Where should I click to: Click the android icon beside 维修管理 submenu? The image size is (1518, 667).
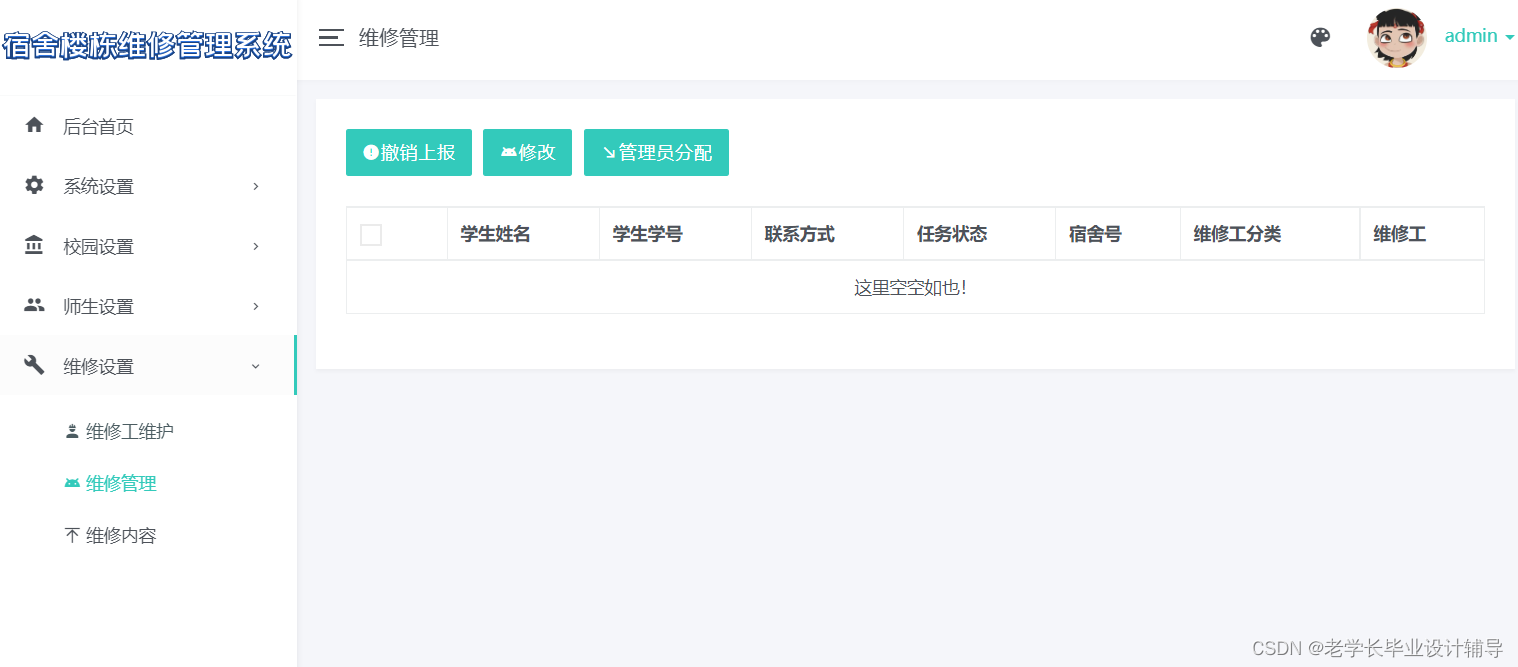(72, 484)
